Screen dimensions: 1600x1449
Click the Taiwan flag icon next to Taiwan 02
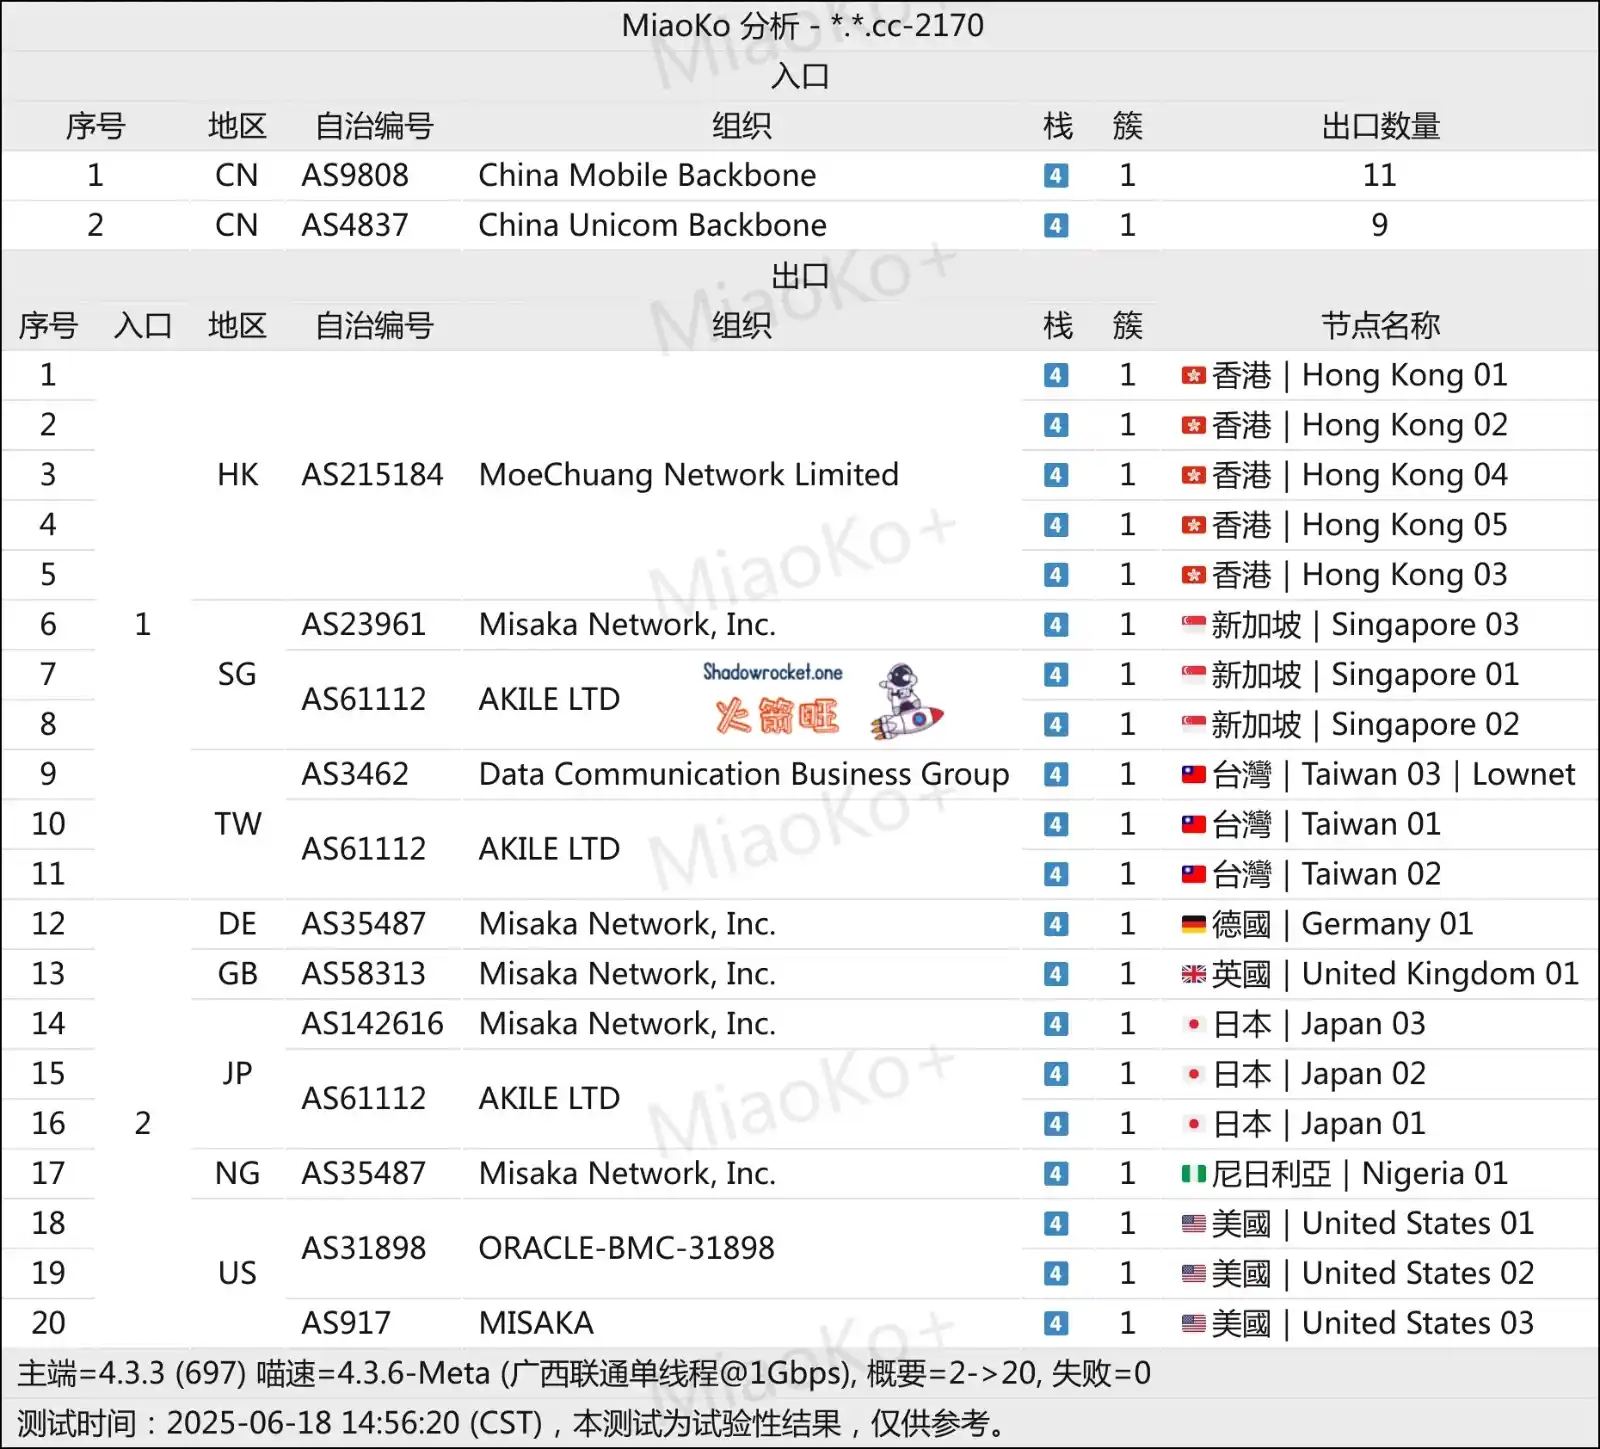pyautogui.click(x=1193, y=875)
